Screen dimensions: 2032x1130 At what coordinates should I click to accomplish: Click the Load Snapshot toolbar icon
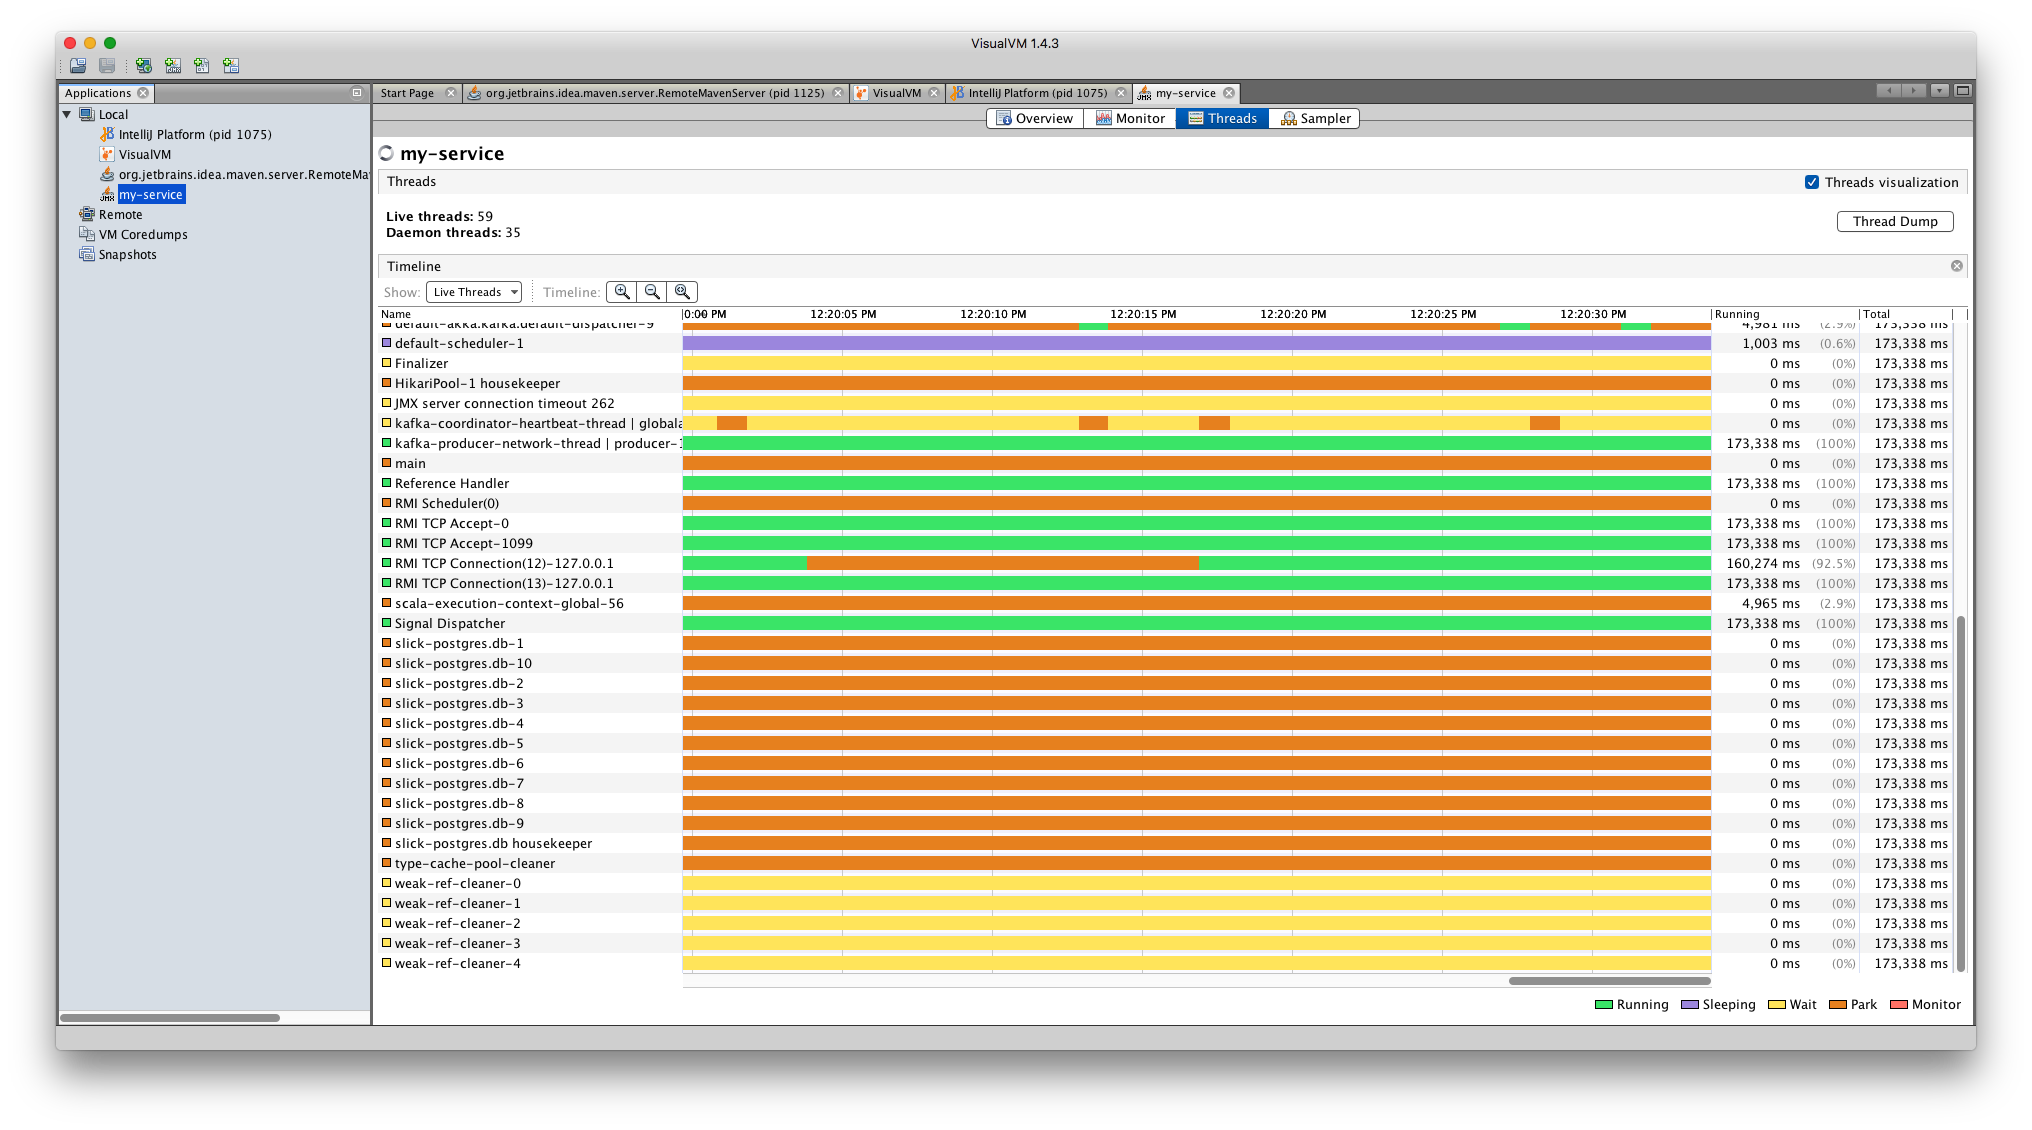[x=78, y=66]
